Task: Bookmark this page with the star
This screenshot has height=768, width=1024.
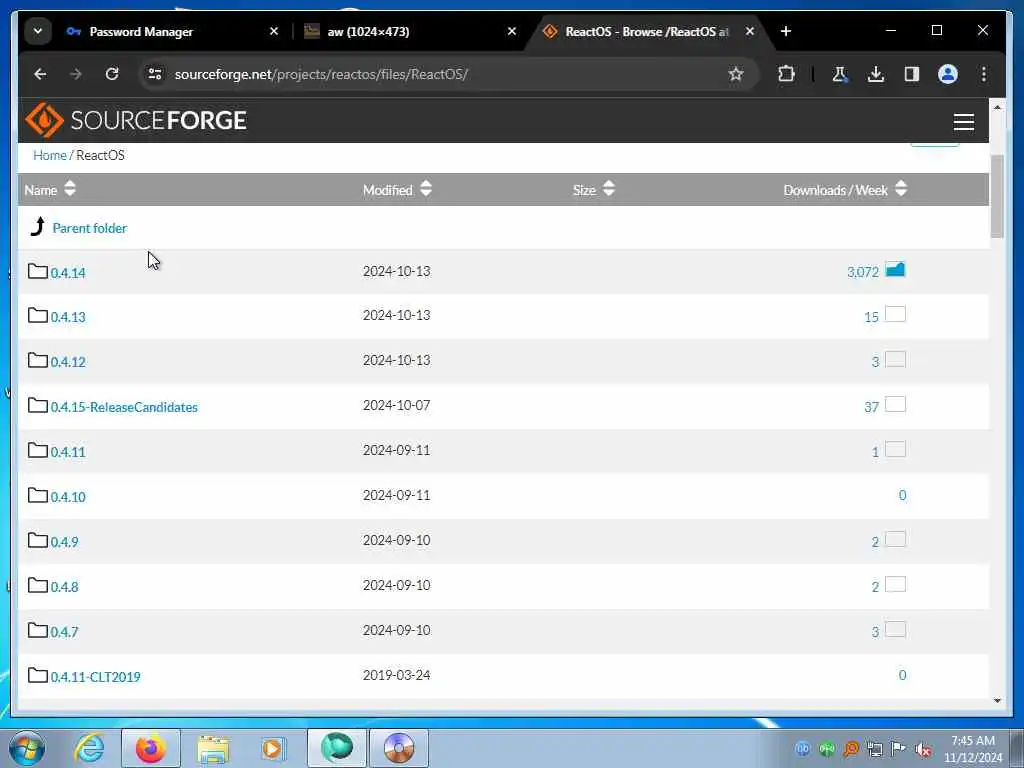Action: pos(736,74)
